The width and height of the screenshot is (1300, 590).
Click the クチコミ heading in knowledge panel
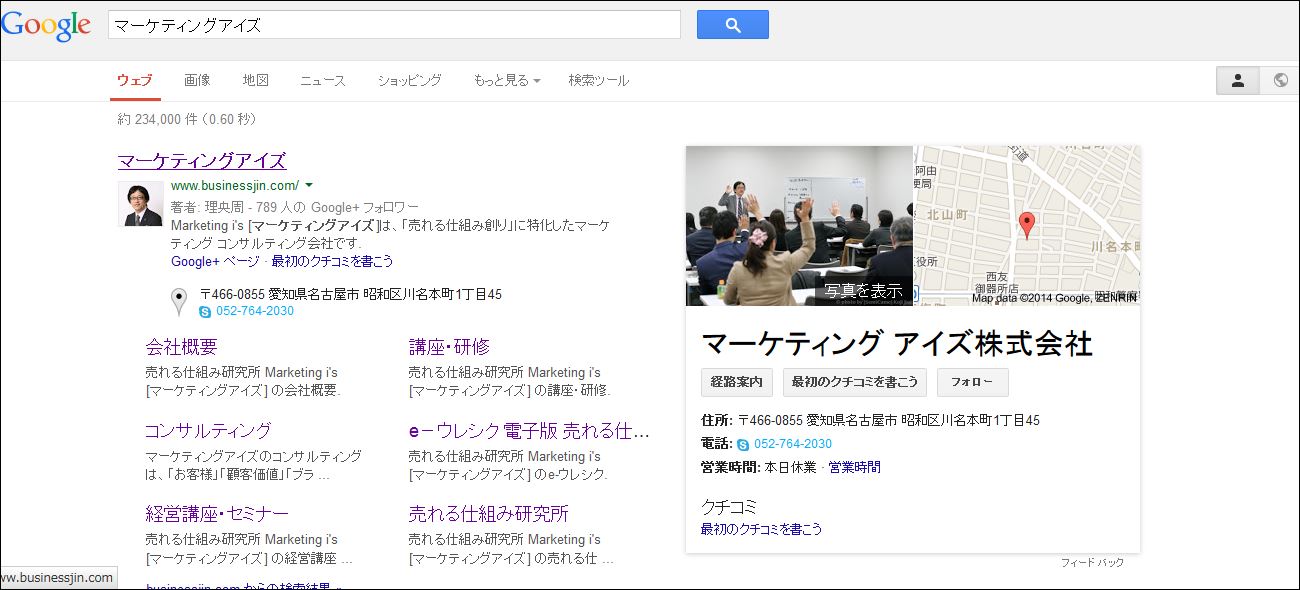coord(729,507)
